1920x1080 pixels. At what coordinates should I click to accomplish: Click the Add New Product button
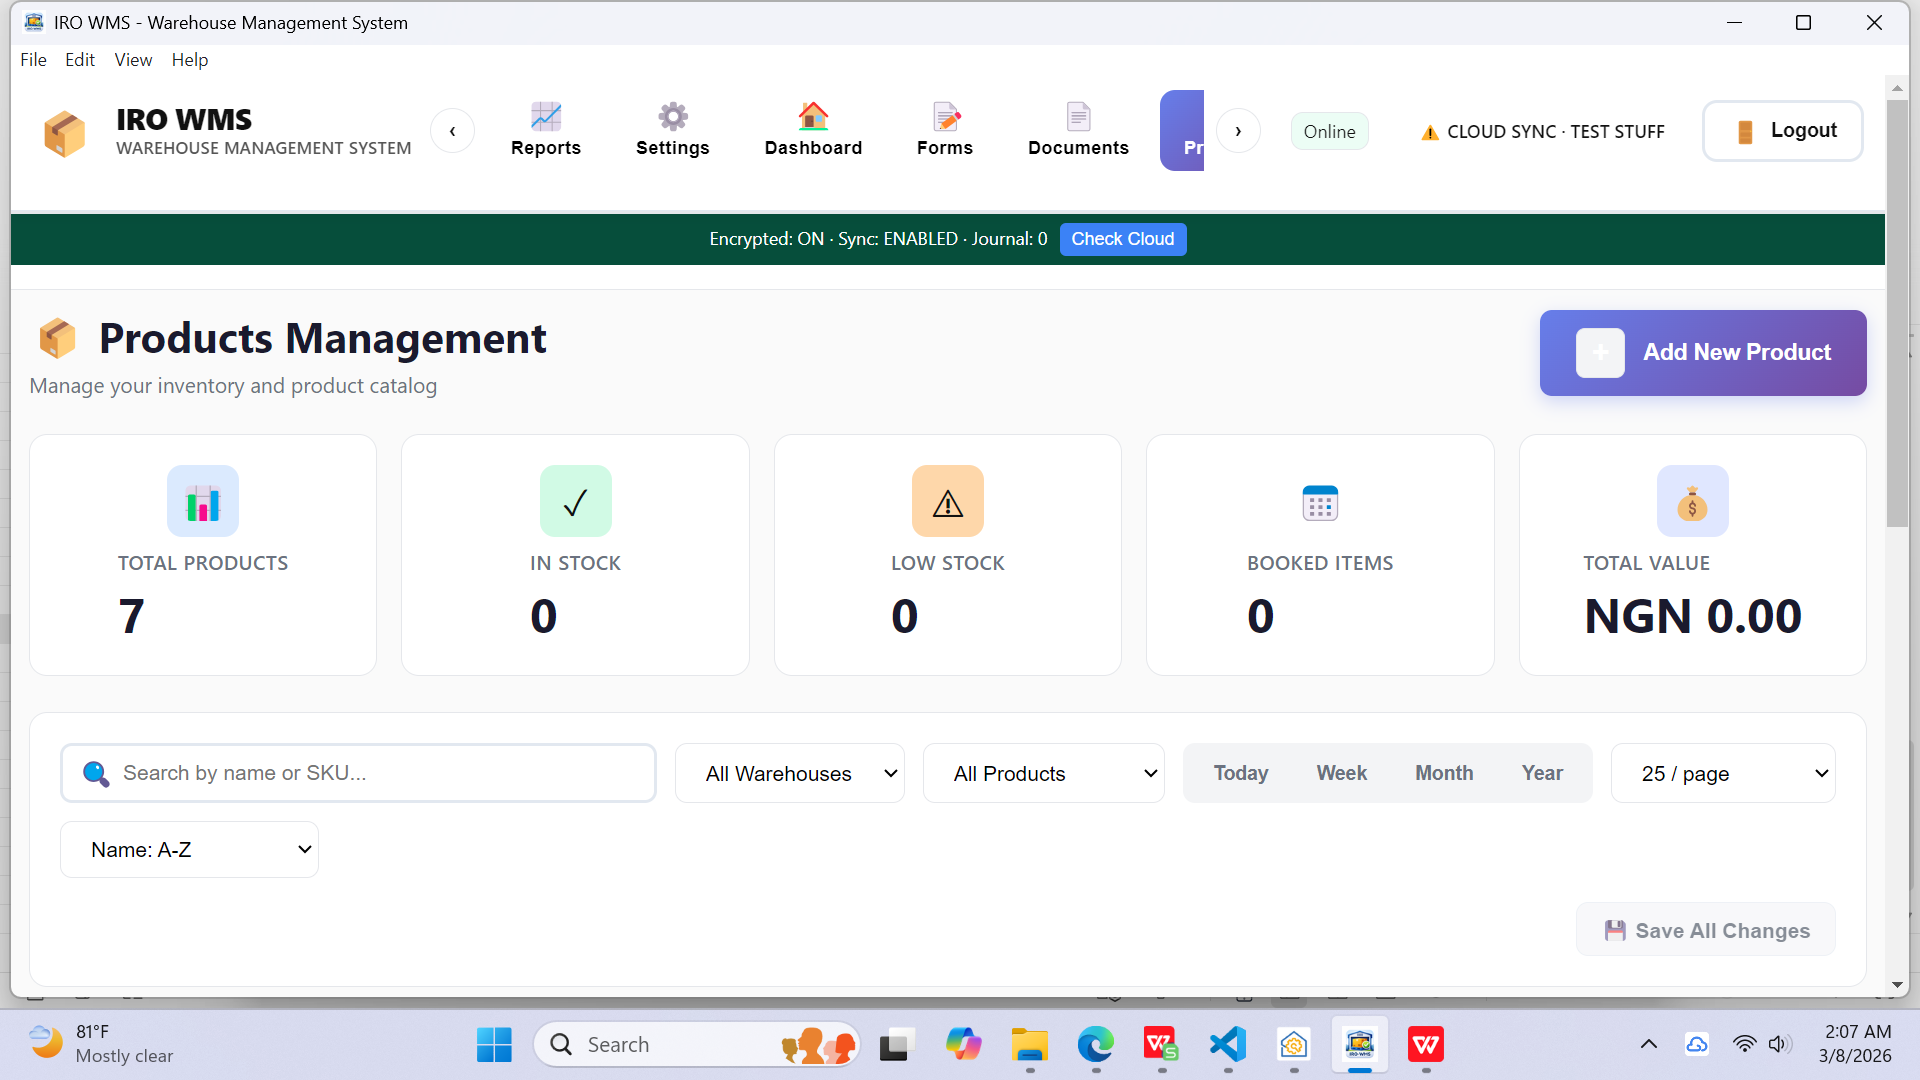[1702, 353]
